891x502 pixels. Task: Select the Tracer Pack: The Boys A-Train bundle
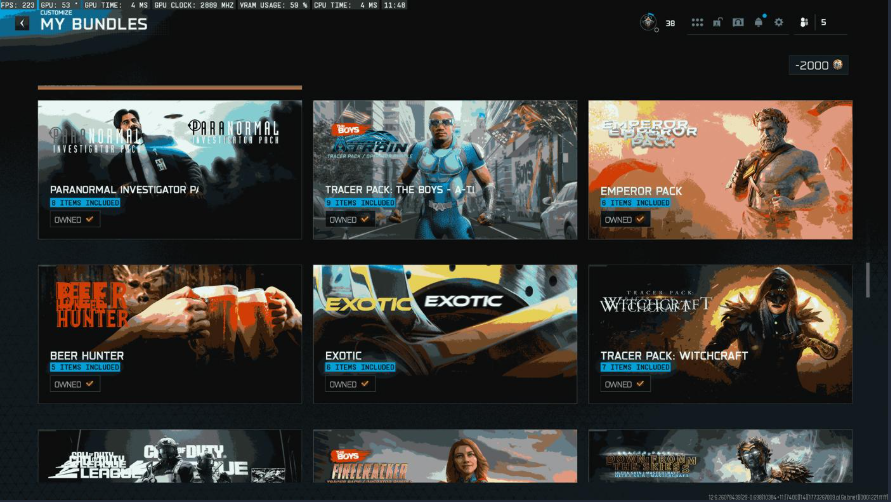445,169
